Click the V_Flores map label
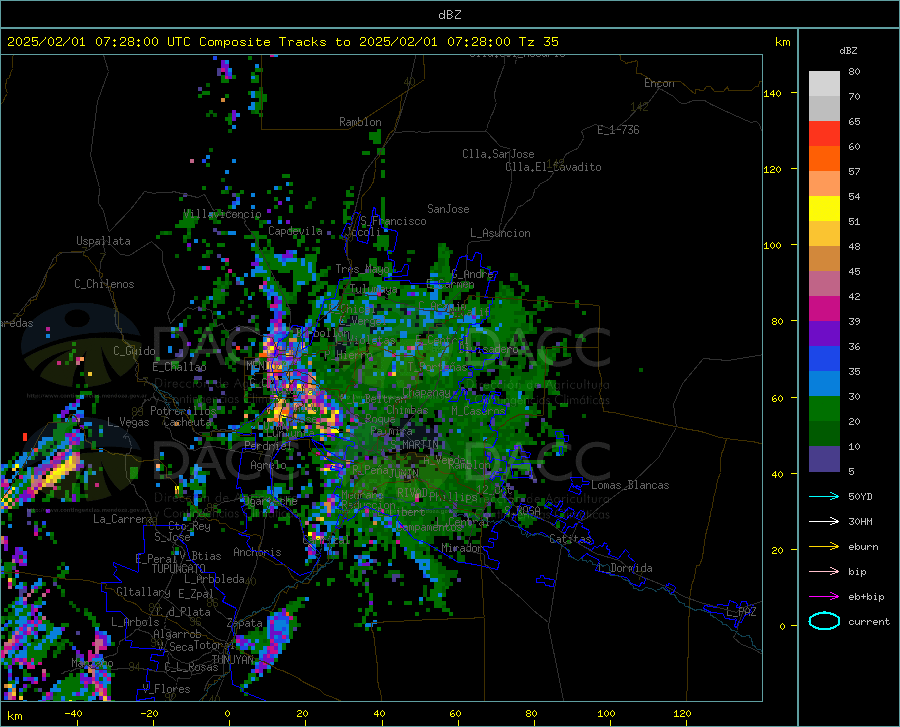The image size is (900, 727). [x=166, y=689]
